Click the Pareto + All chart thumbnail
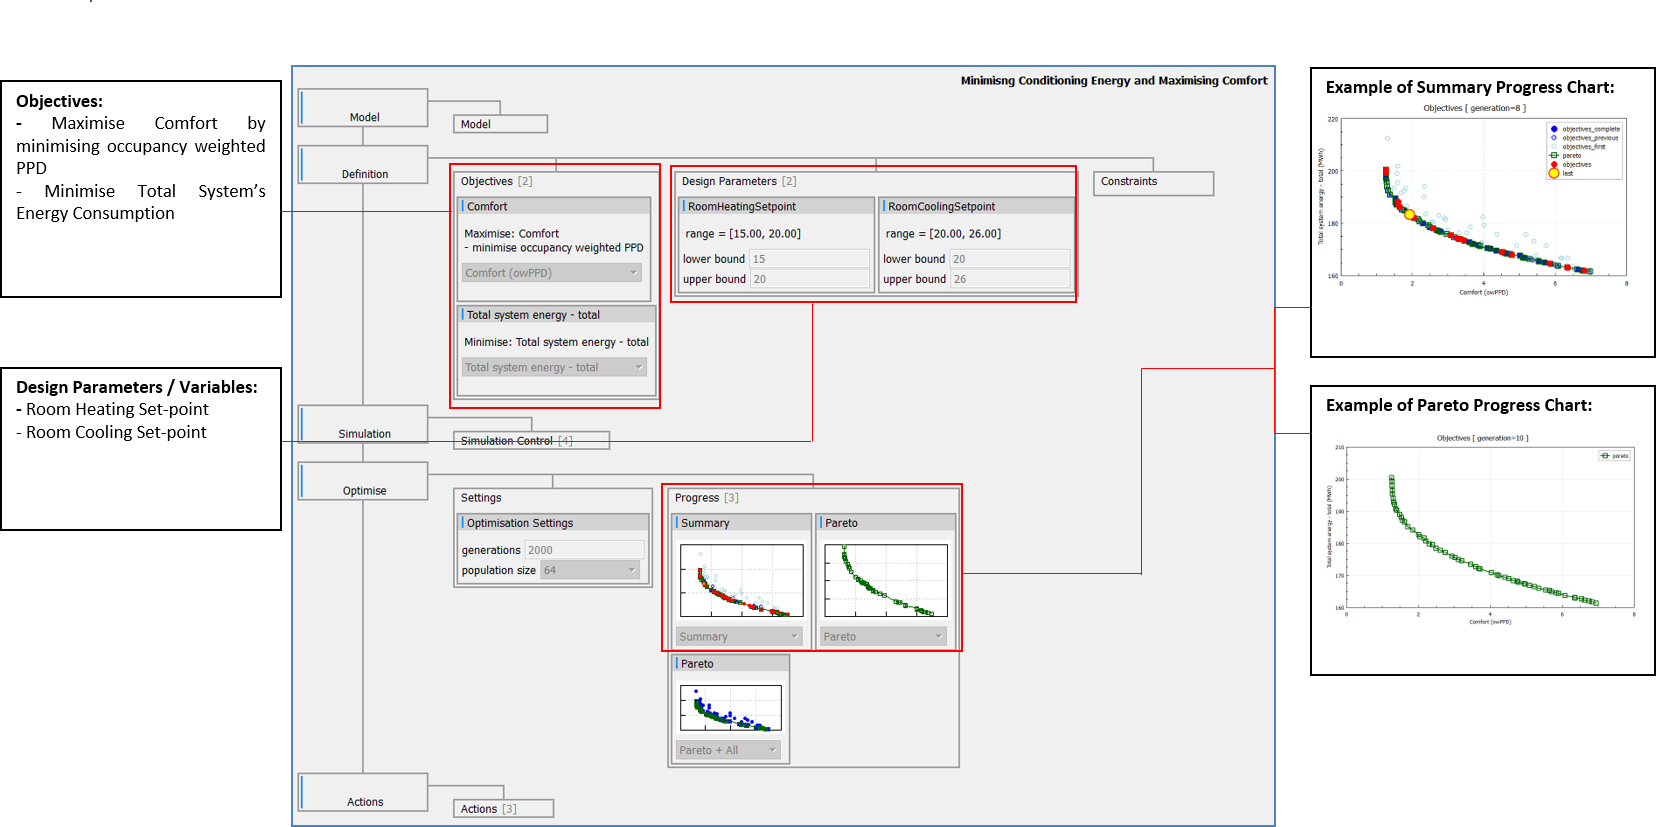 pos(730,708)
